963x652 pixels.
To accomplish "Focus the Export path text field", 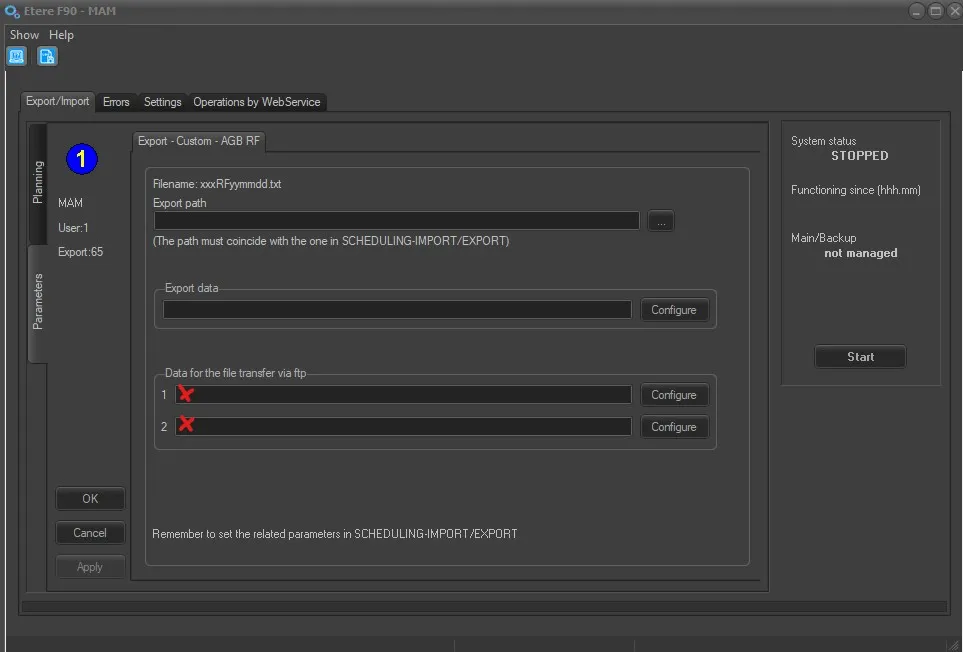I will [x=396, y=221].
